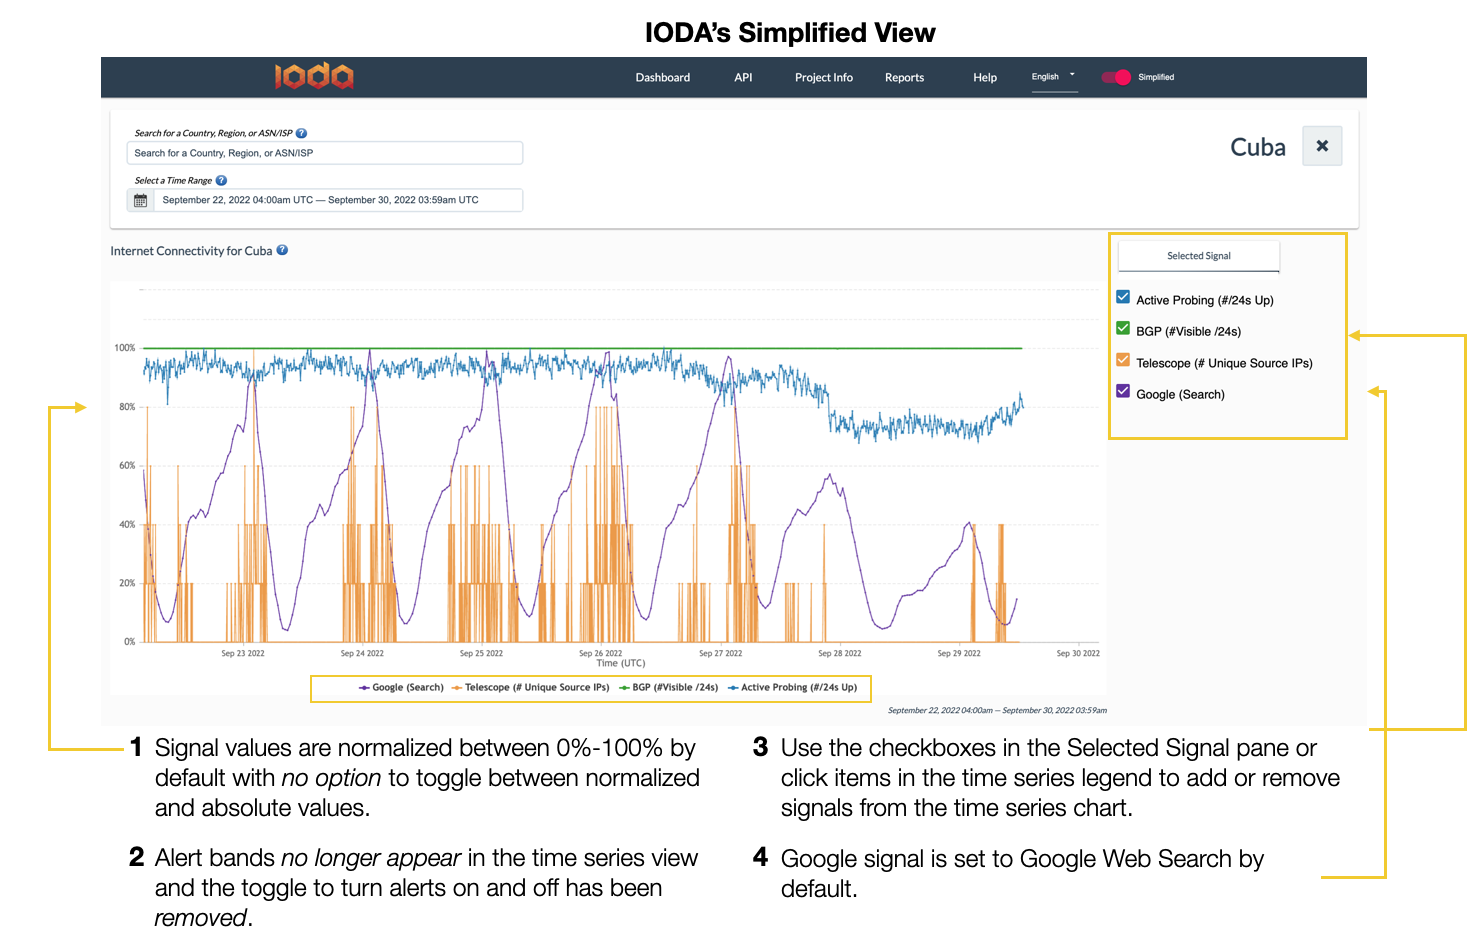1484x948 pixels.
Task: Click help icon next to Internet Connectivity for Cuba
Action: pos(282,251)
